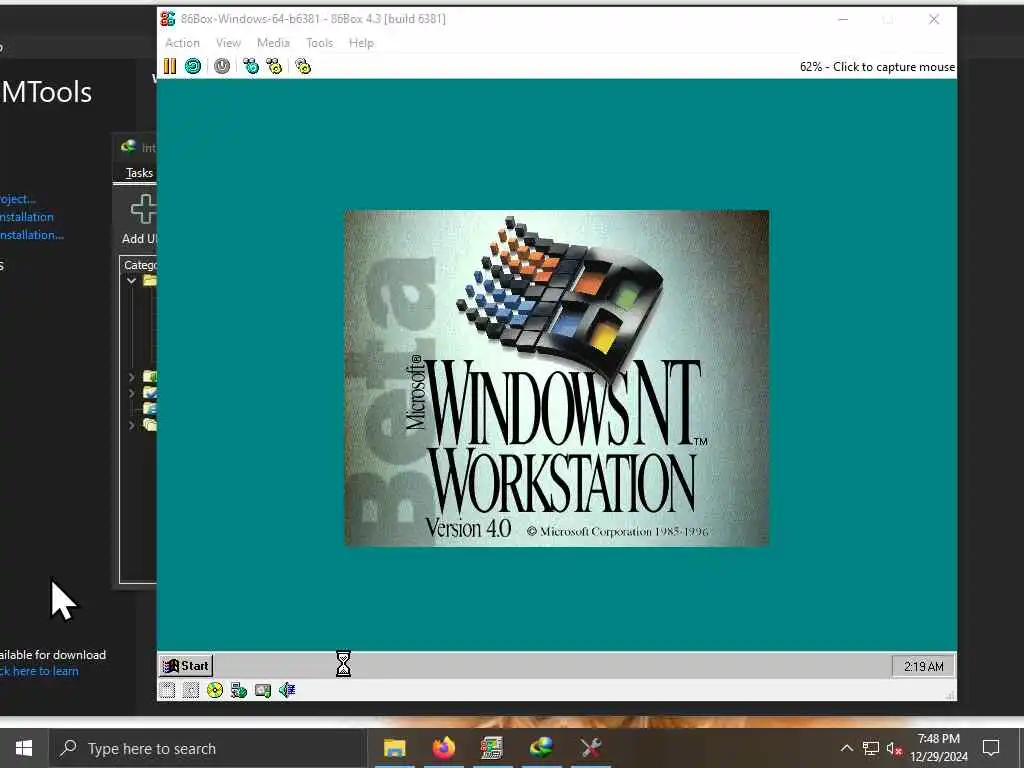Click the muted volume tray icon
This screenshot has height=768, width=1024.
(894, 748)
